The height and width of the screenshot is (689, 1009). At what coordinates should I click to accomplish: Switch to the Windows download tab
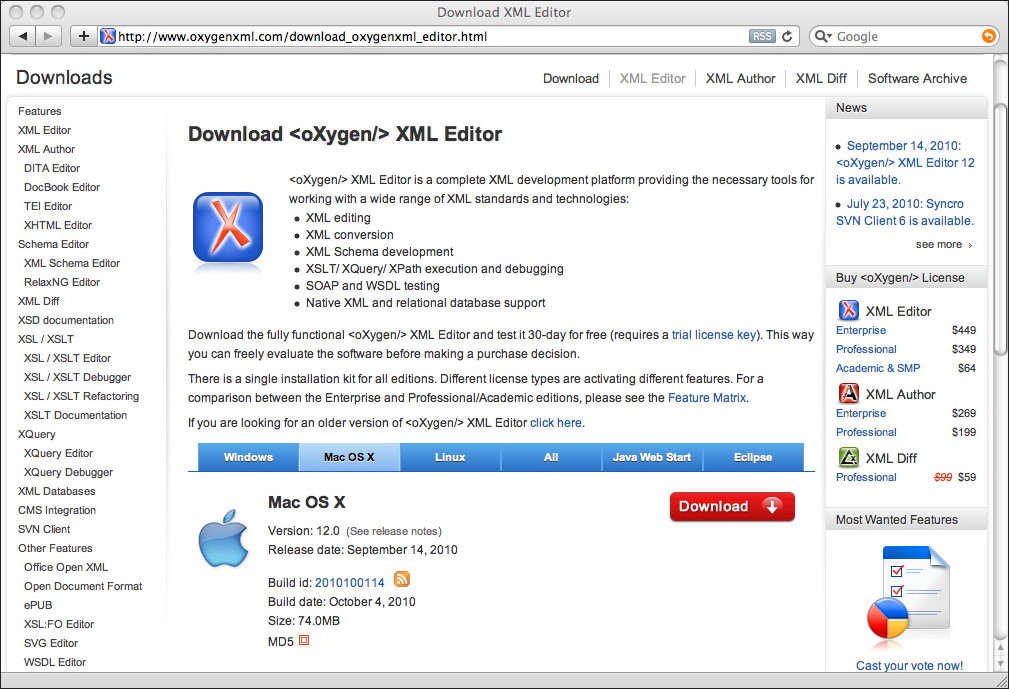pyautogui.click(x=248, y=457)
